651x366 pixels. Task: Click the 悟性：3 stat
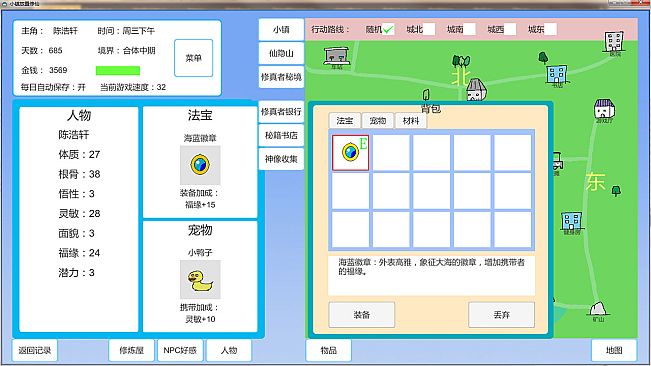76,194
